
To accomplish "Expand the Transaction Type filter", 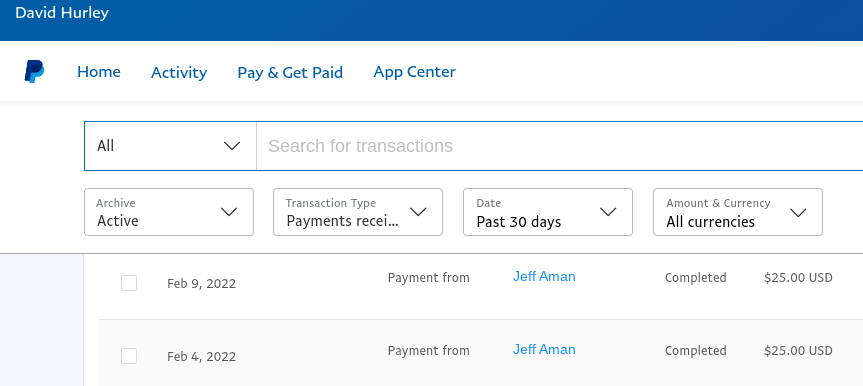I will tap(358, 212).
